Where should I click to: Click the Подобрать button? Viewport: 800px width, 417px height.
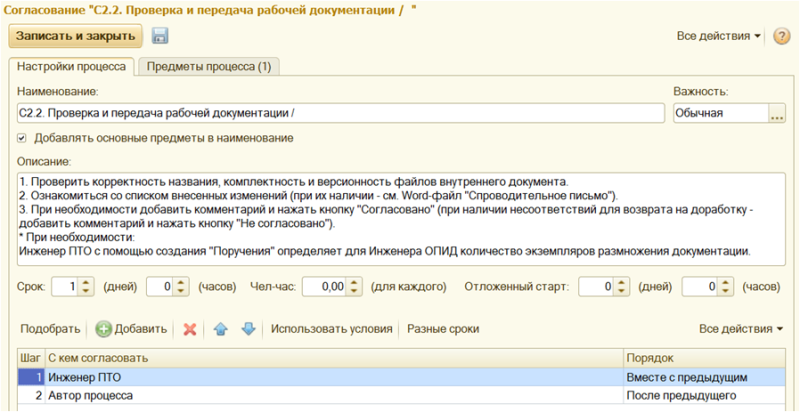[50, 329]
